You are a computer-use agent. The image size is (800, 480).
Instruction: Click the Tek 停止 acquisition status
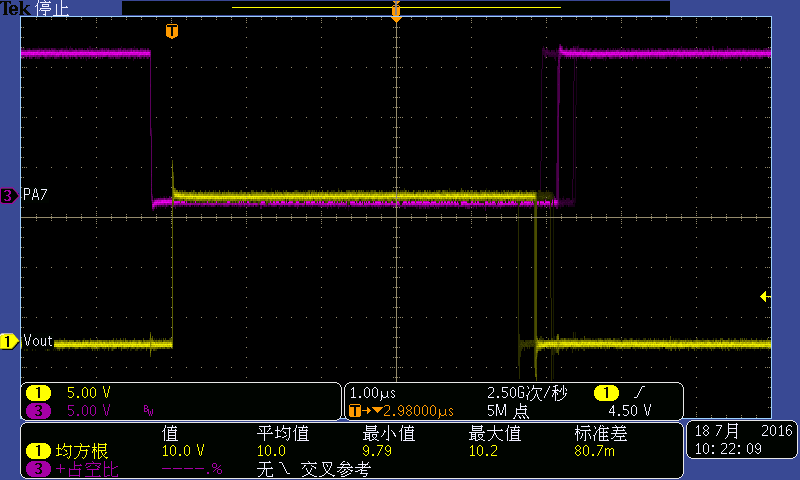coord(35,8)
